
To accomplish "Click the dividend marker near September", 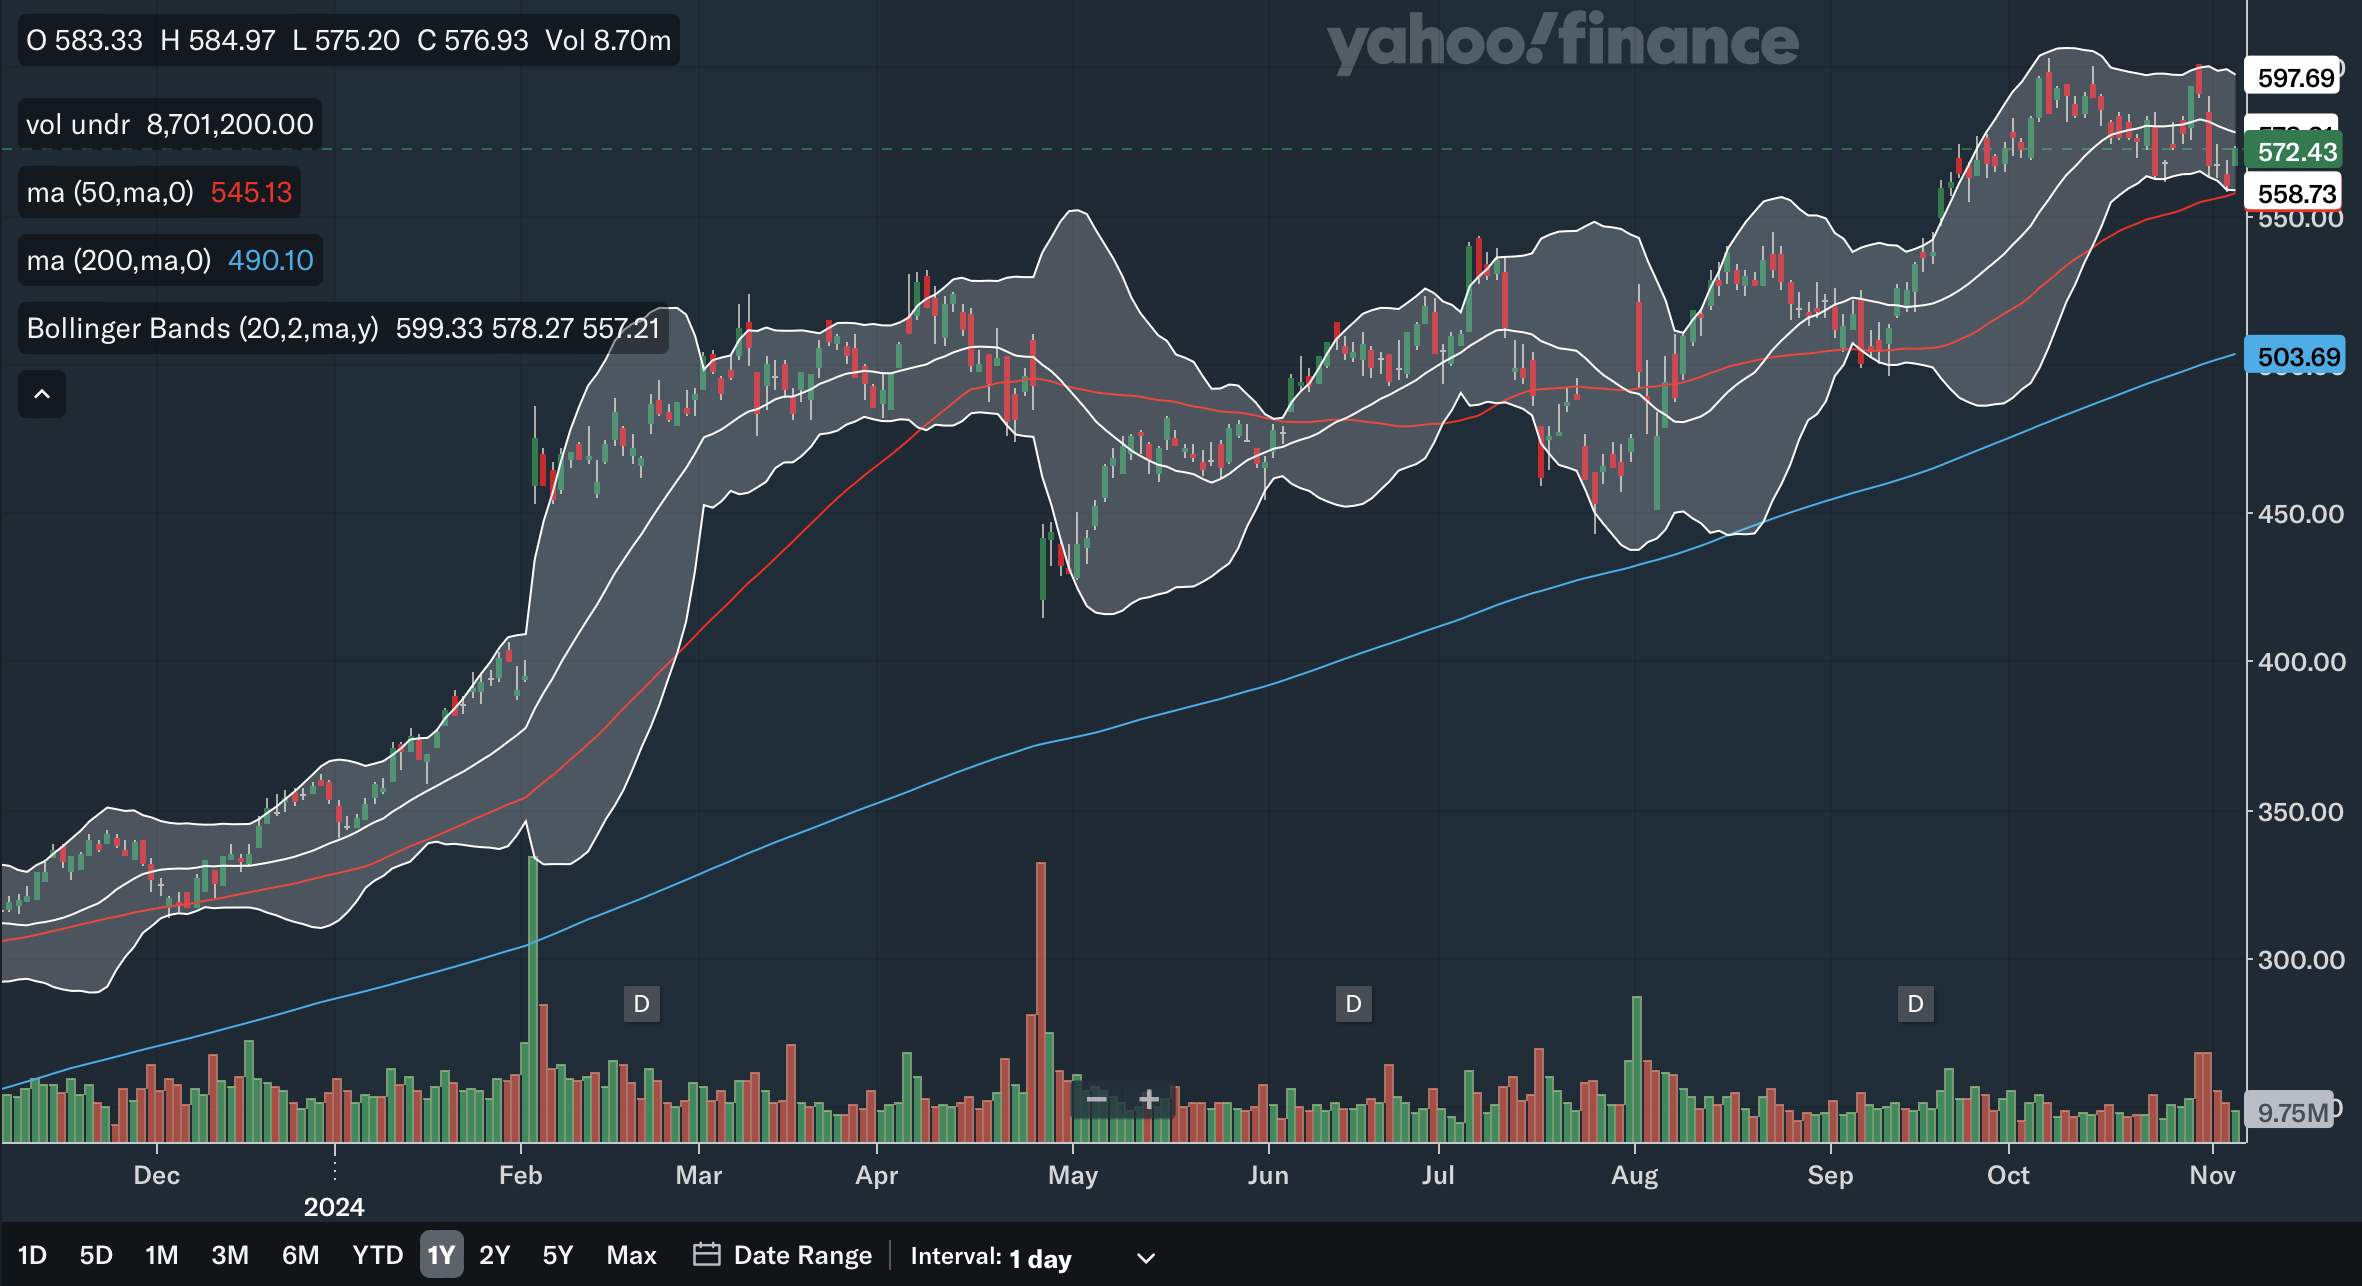I will (1915, 1003).
